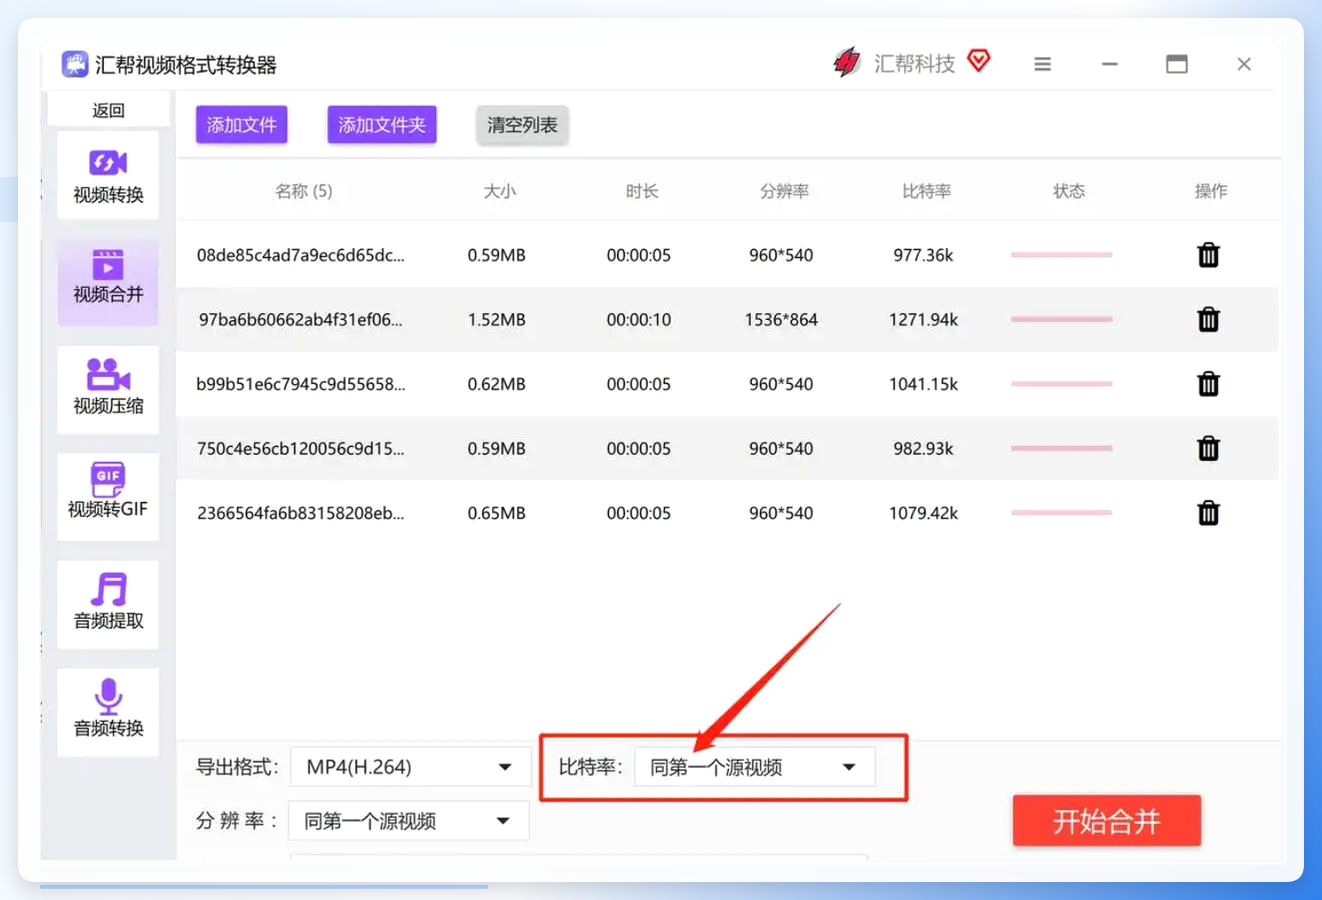Select the 视频合并 video merge tool

(108, 282)
